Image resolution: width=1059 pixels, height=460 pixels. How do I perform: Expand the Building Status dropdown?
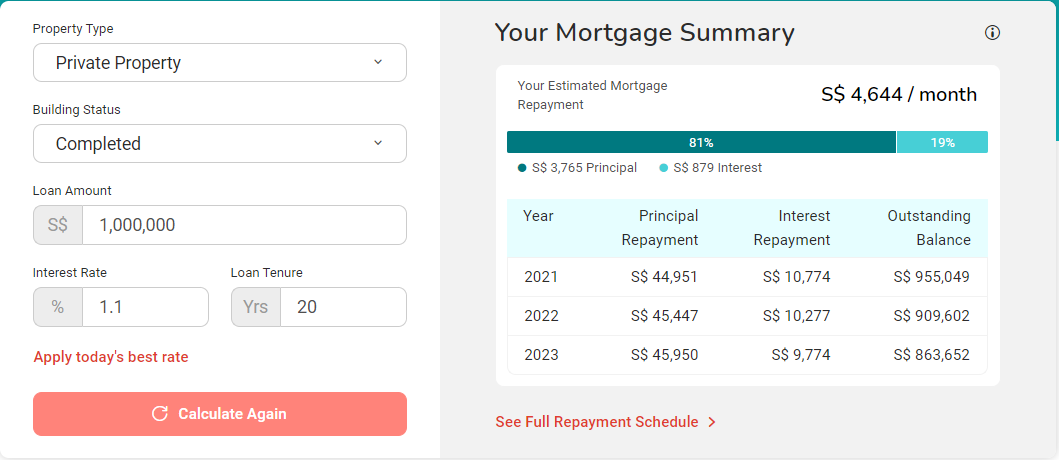point(219,144)
